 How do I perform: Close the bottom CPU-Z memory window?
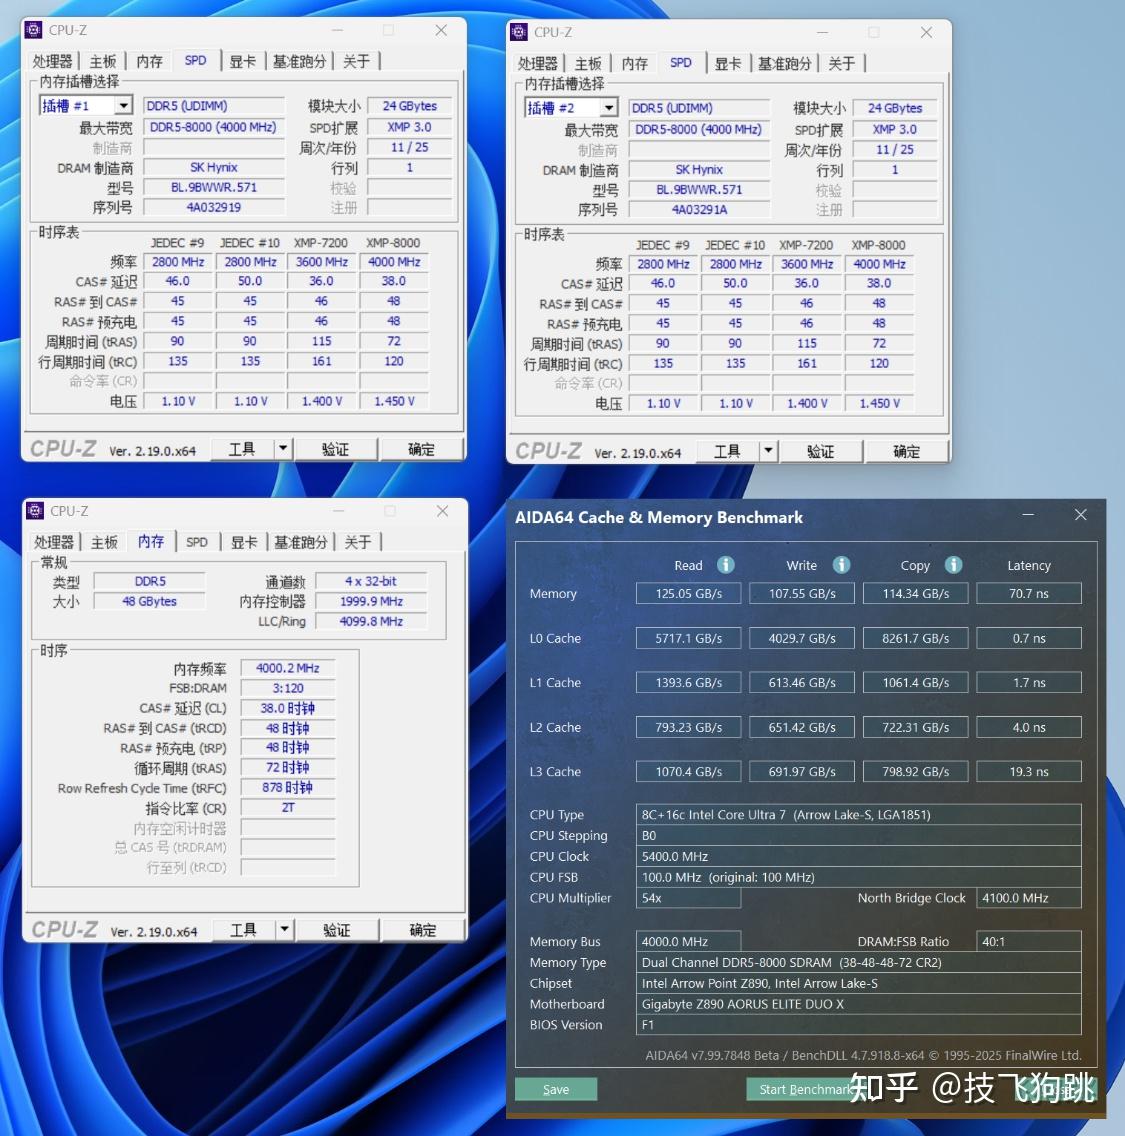click(443, 511)
